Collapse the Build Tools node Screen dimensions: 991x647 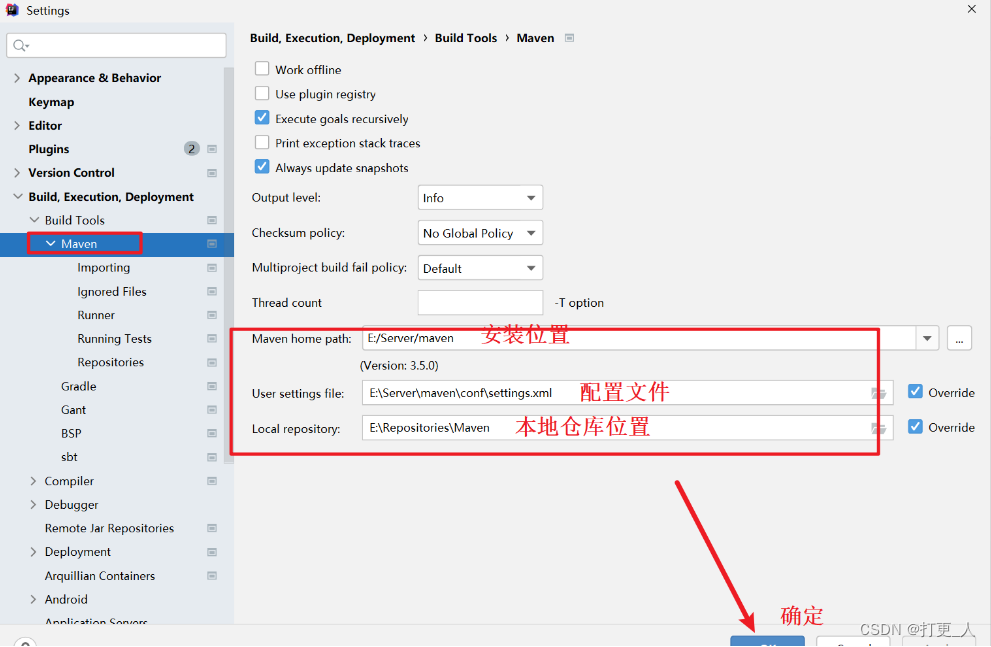point(34,221)
